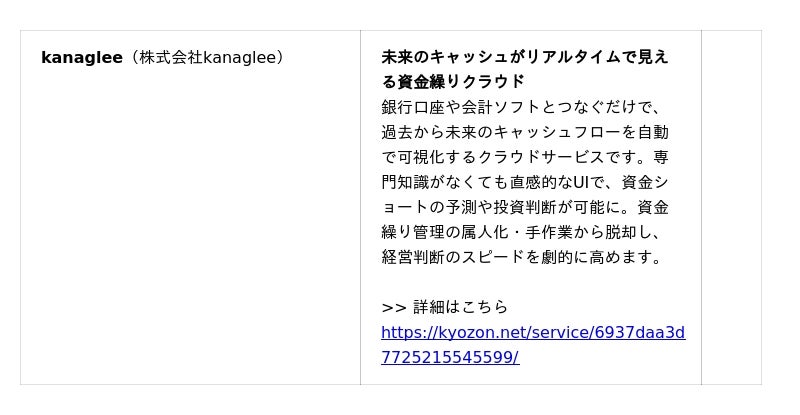Click the line starting with "で可視化する"
Image resolution: width=800 pixels, height=415 pixels.
tap(524, 157)
